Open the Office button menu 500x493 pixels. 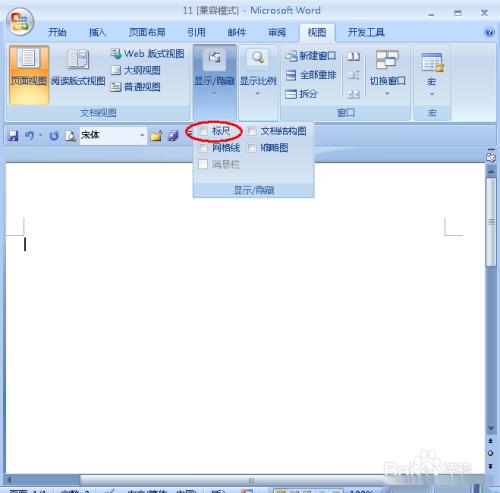point(20,22)
